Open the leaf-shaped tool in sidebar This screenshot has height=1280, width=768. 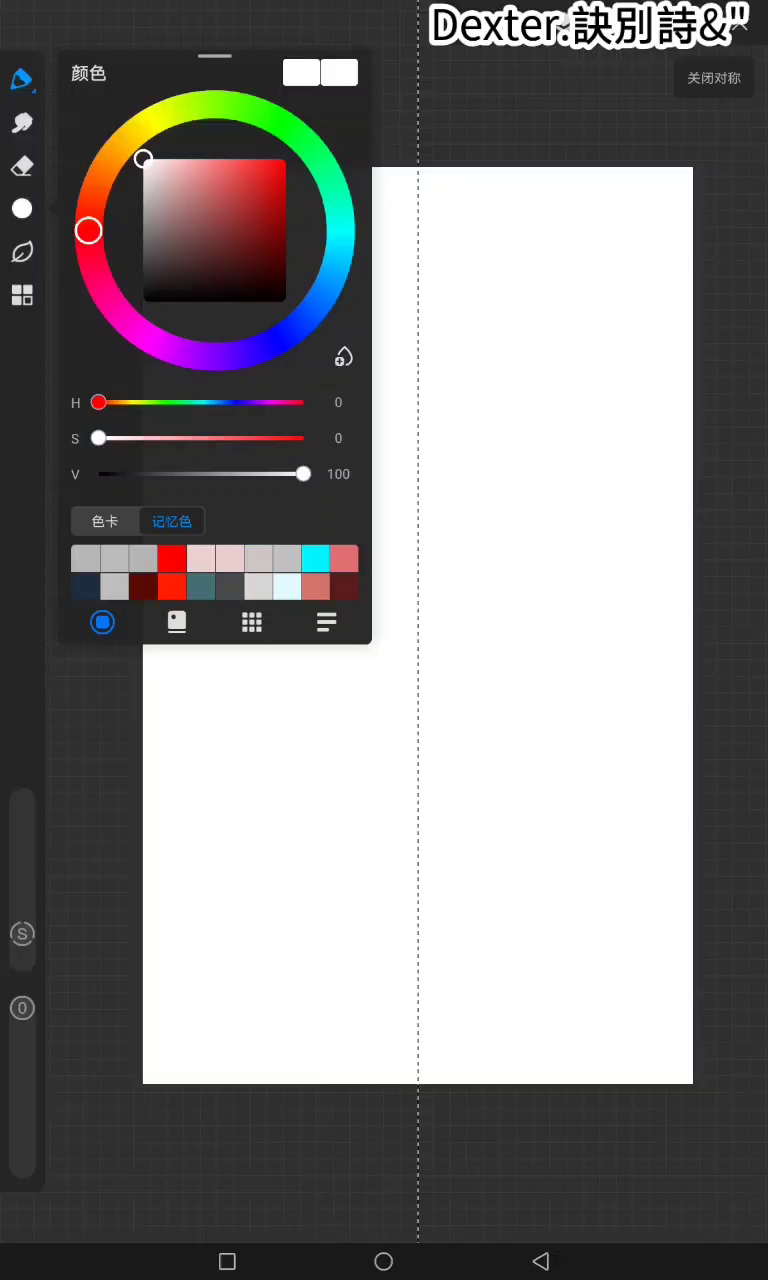pos(22,252)
